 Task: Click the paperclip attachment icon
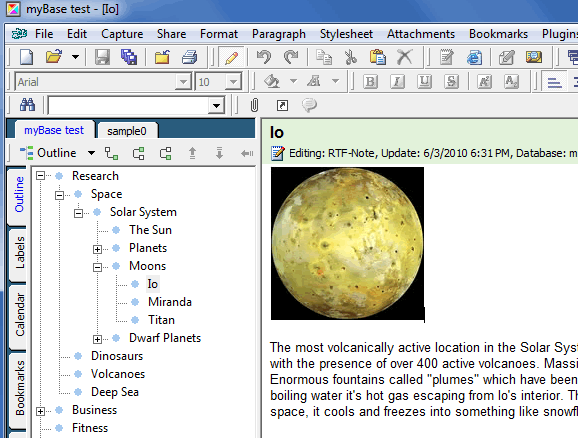254,105
